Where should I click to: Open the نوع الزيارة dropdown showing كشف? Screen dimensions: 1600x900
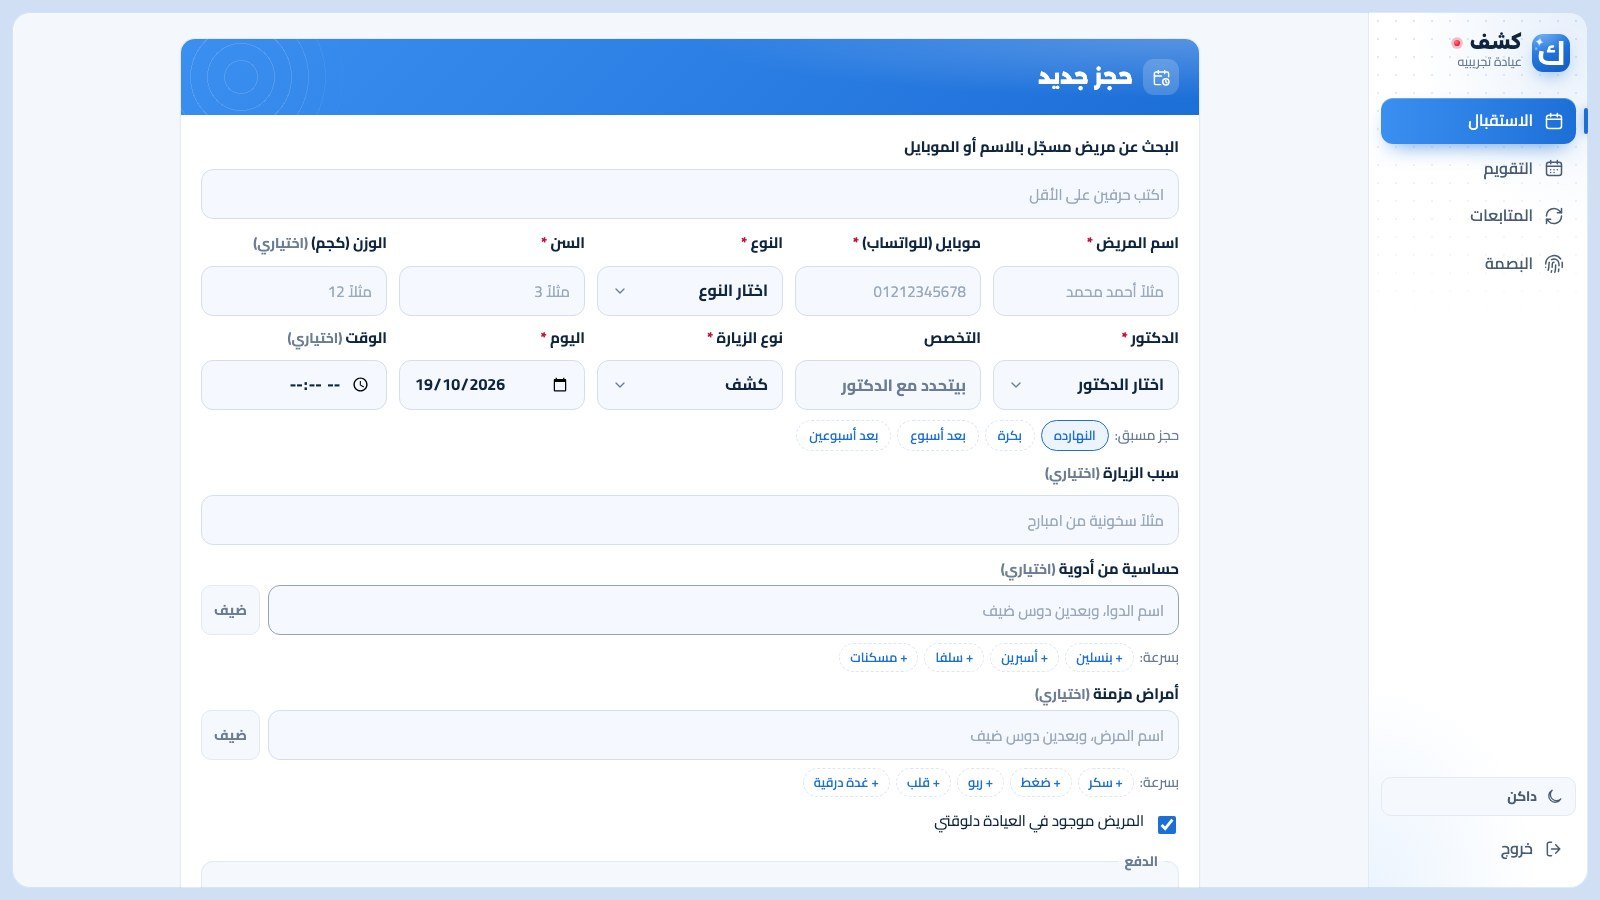point(690,385)
